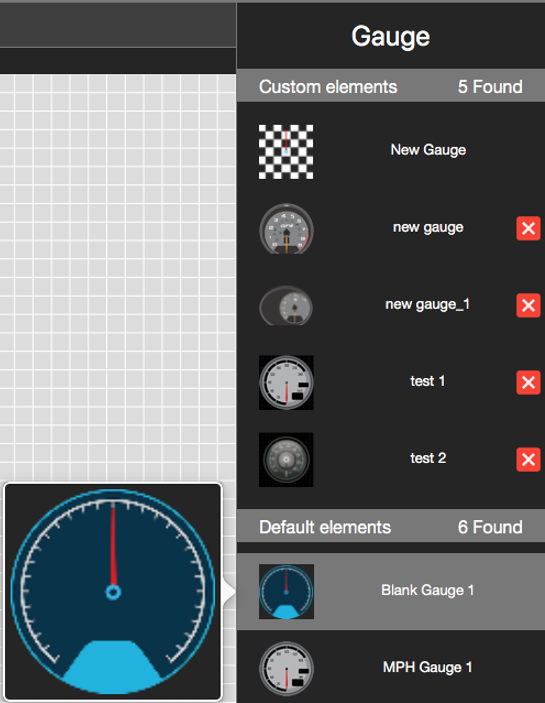Click the 'new gauge' thumbnail icon
Image resolution: width=545 pixels, height=703 pixels.
(x=286, y=229)
